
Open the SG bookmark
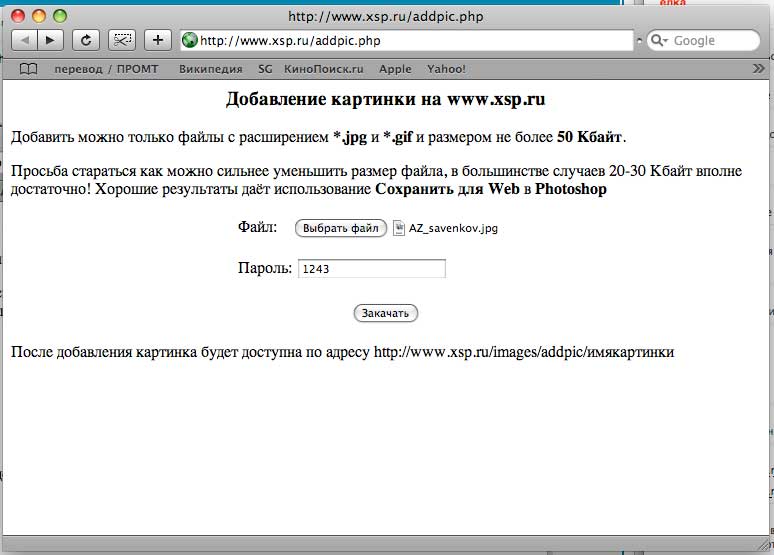pyautogui.click(x=265, y=69)
